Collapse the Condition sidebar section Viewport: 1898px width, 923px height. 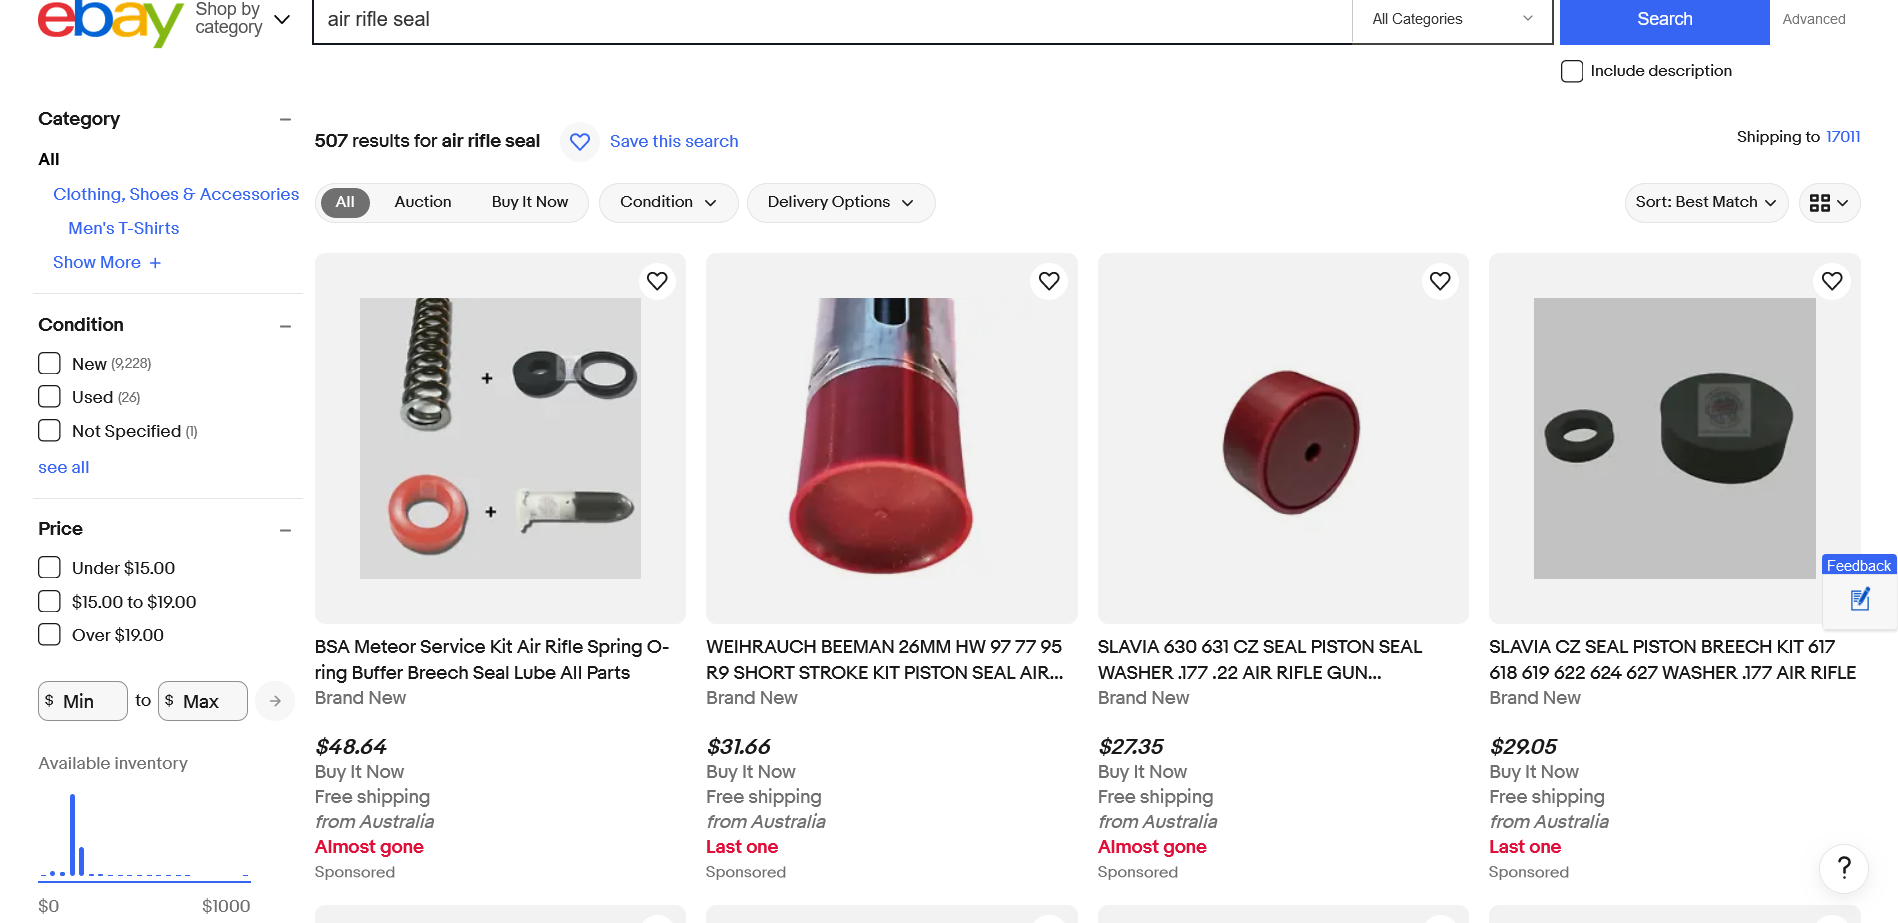pyautogui.click(x=285, y=326)
